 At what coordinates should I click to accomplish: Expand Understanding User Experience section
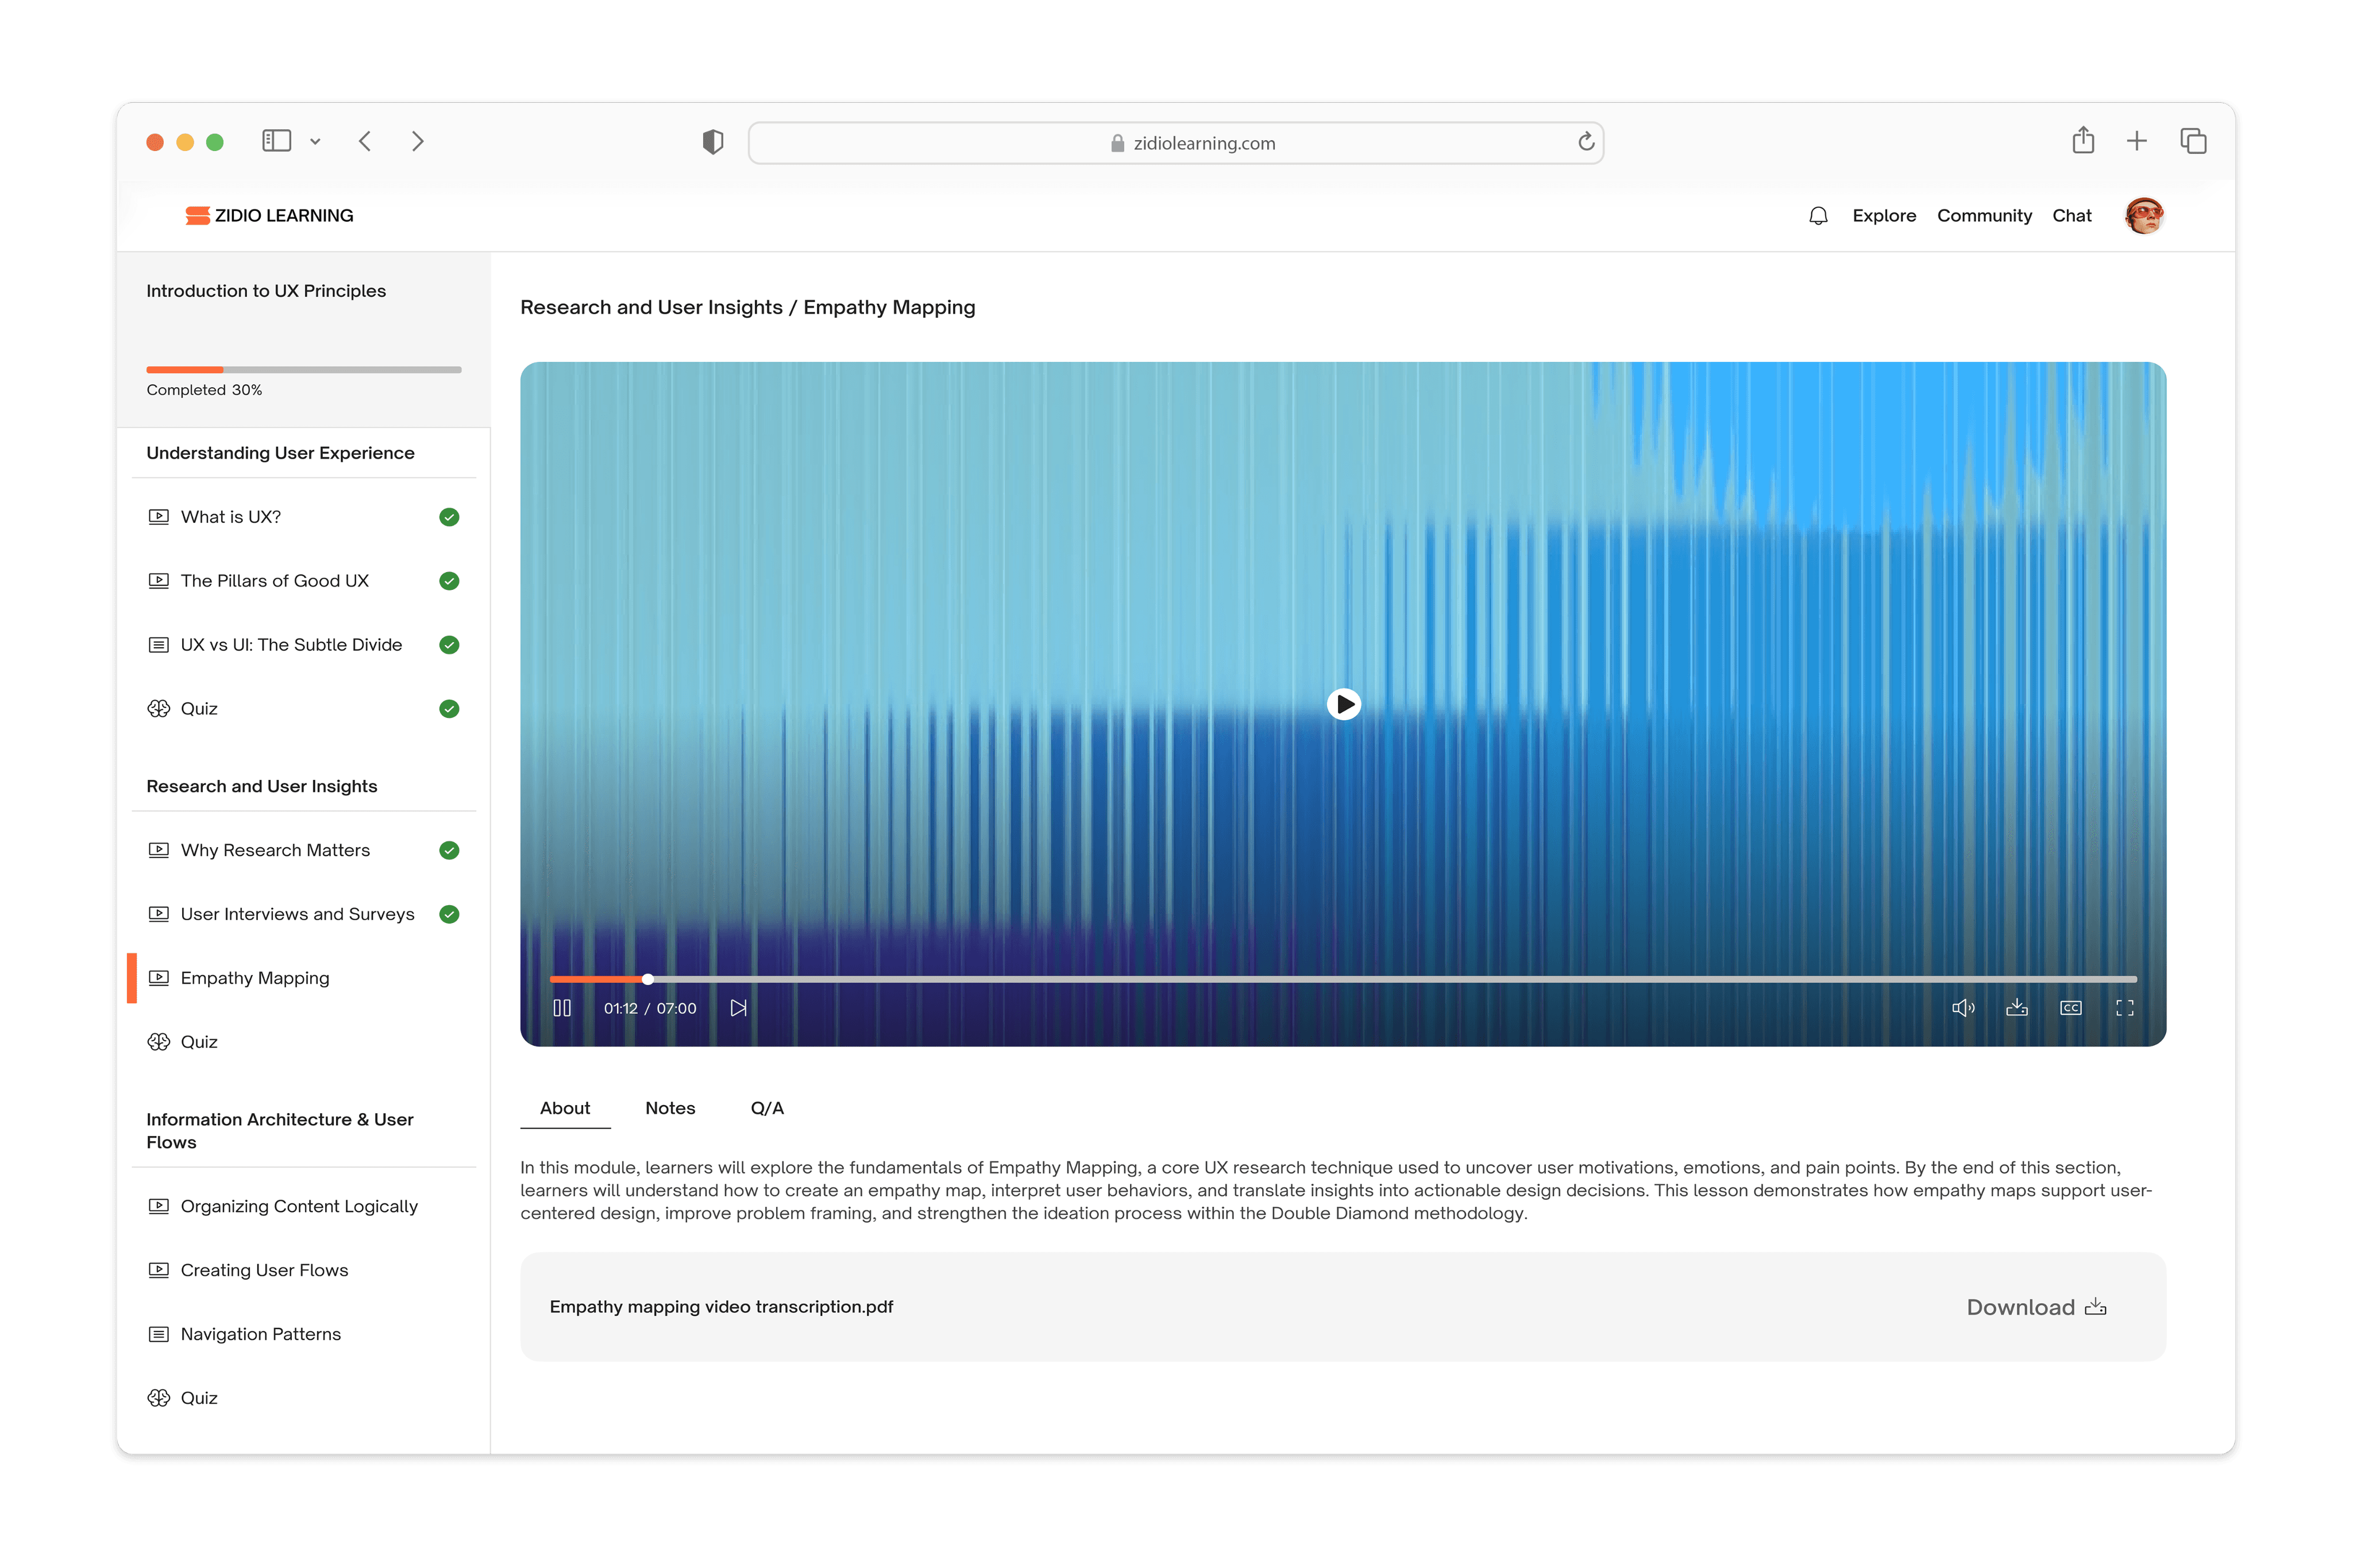pos(280,453)
